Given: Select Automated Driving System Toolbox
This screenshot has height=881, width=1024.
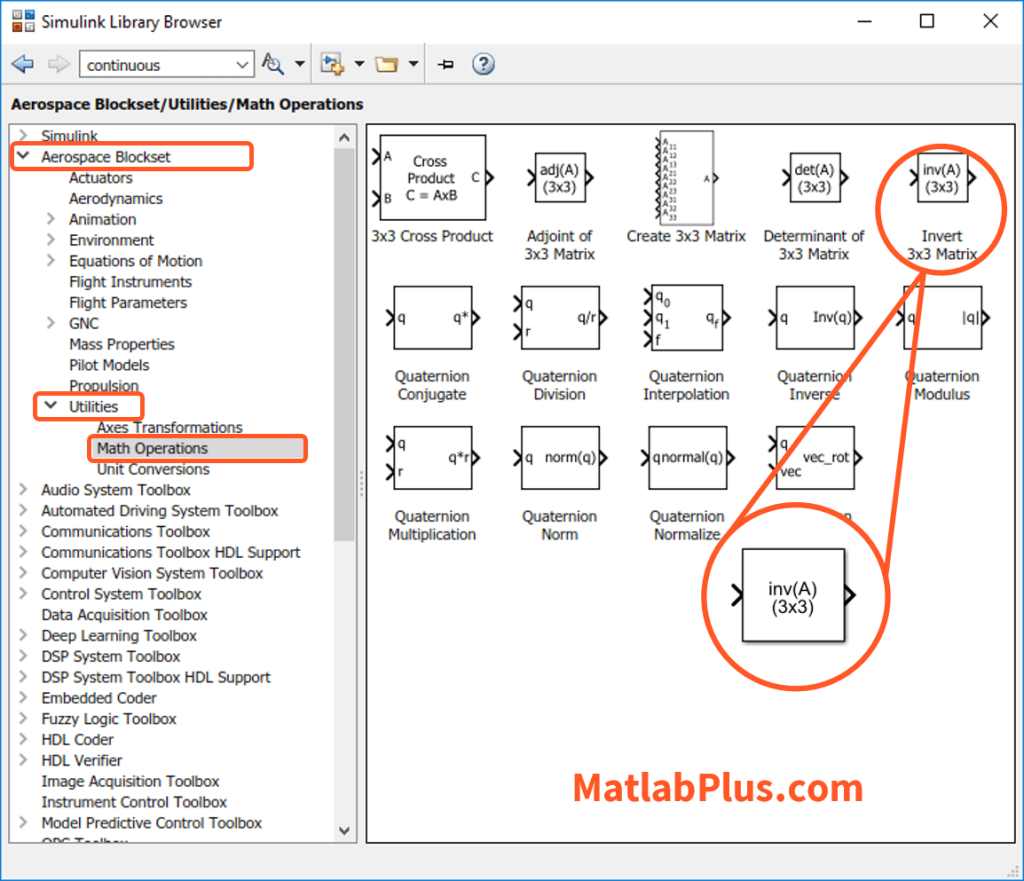Looking at the screenshot, I should tap(160, 511).
